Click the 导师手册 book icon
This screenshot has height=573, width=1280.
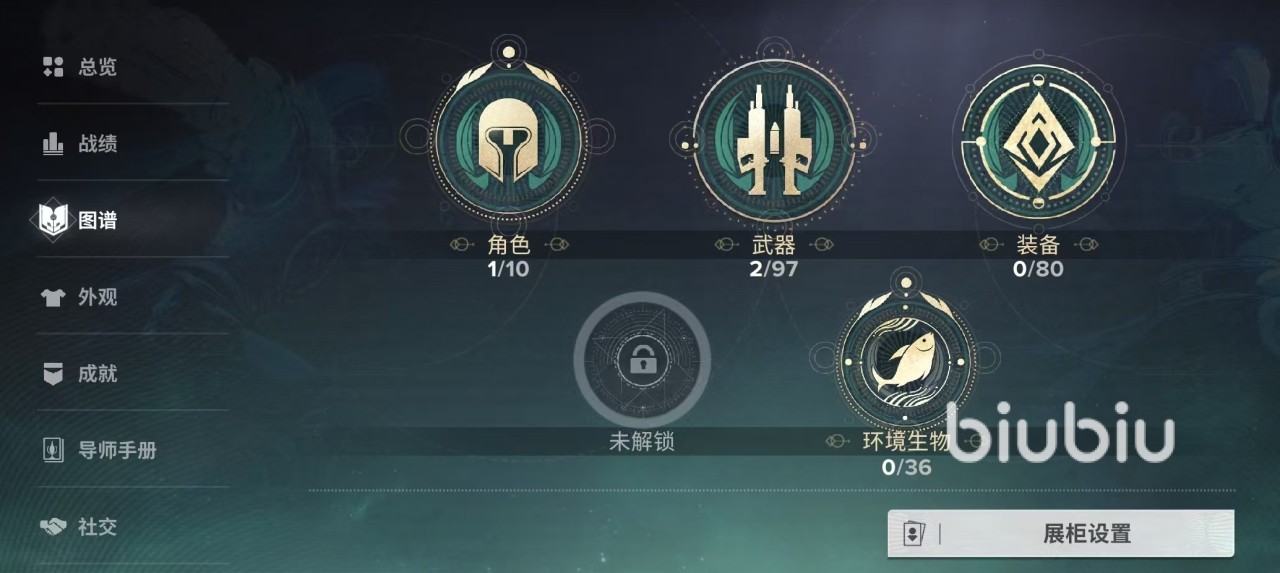coord(52,450)
